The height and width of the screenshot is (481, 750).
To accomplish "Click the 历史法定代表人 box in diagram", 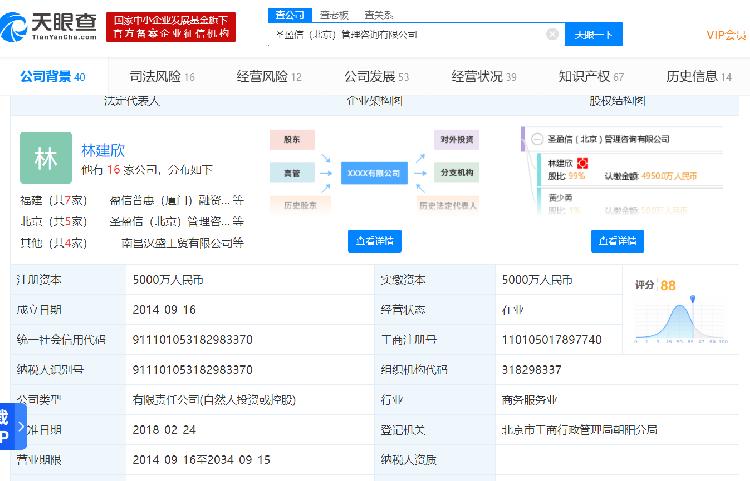I will click(x=448, y=205).
